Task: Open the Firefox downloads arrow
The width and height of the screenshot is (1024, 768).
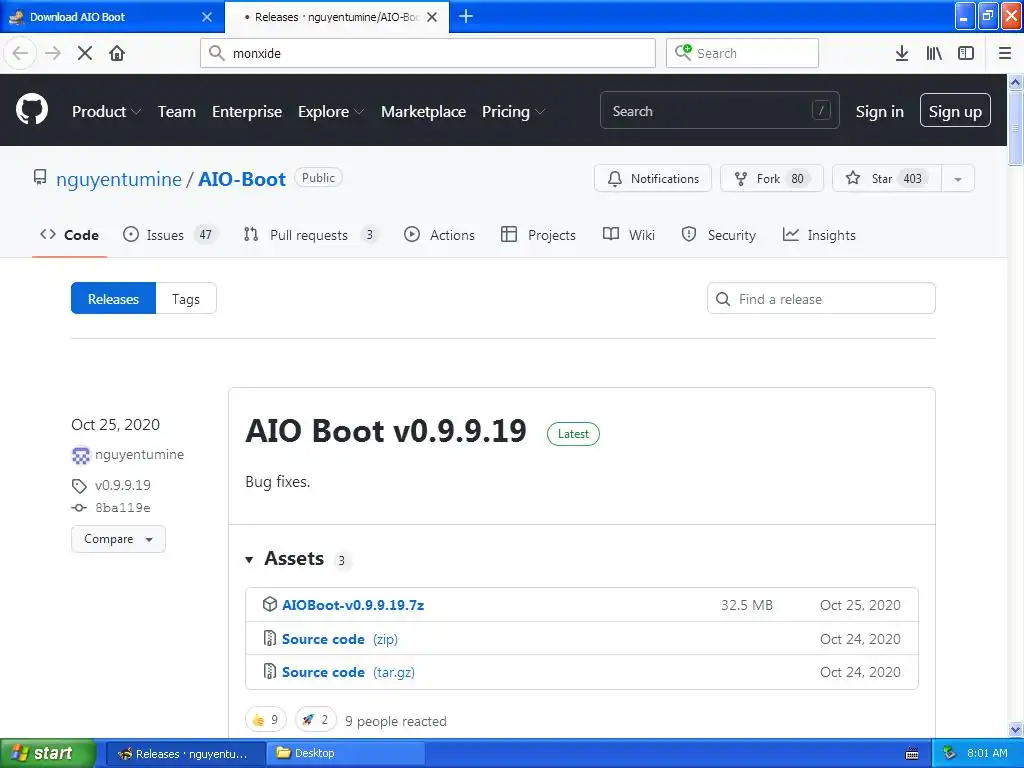Action: [x=902, y=54]
